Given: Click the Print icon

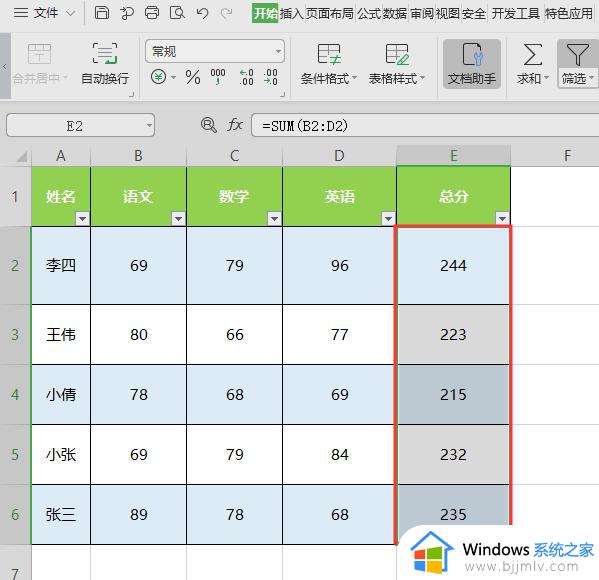Looking at the screenshot, I should click(x=152, y=13).
